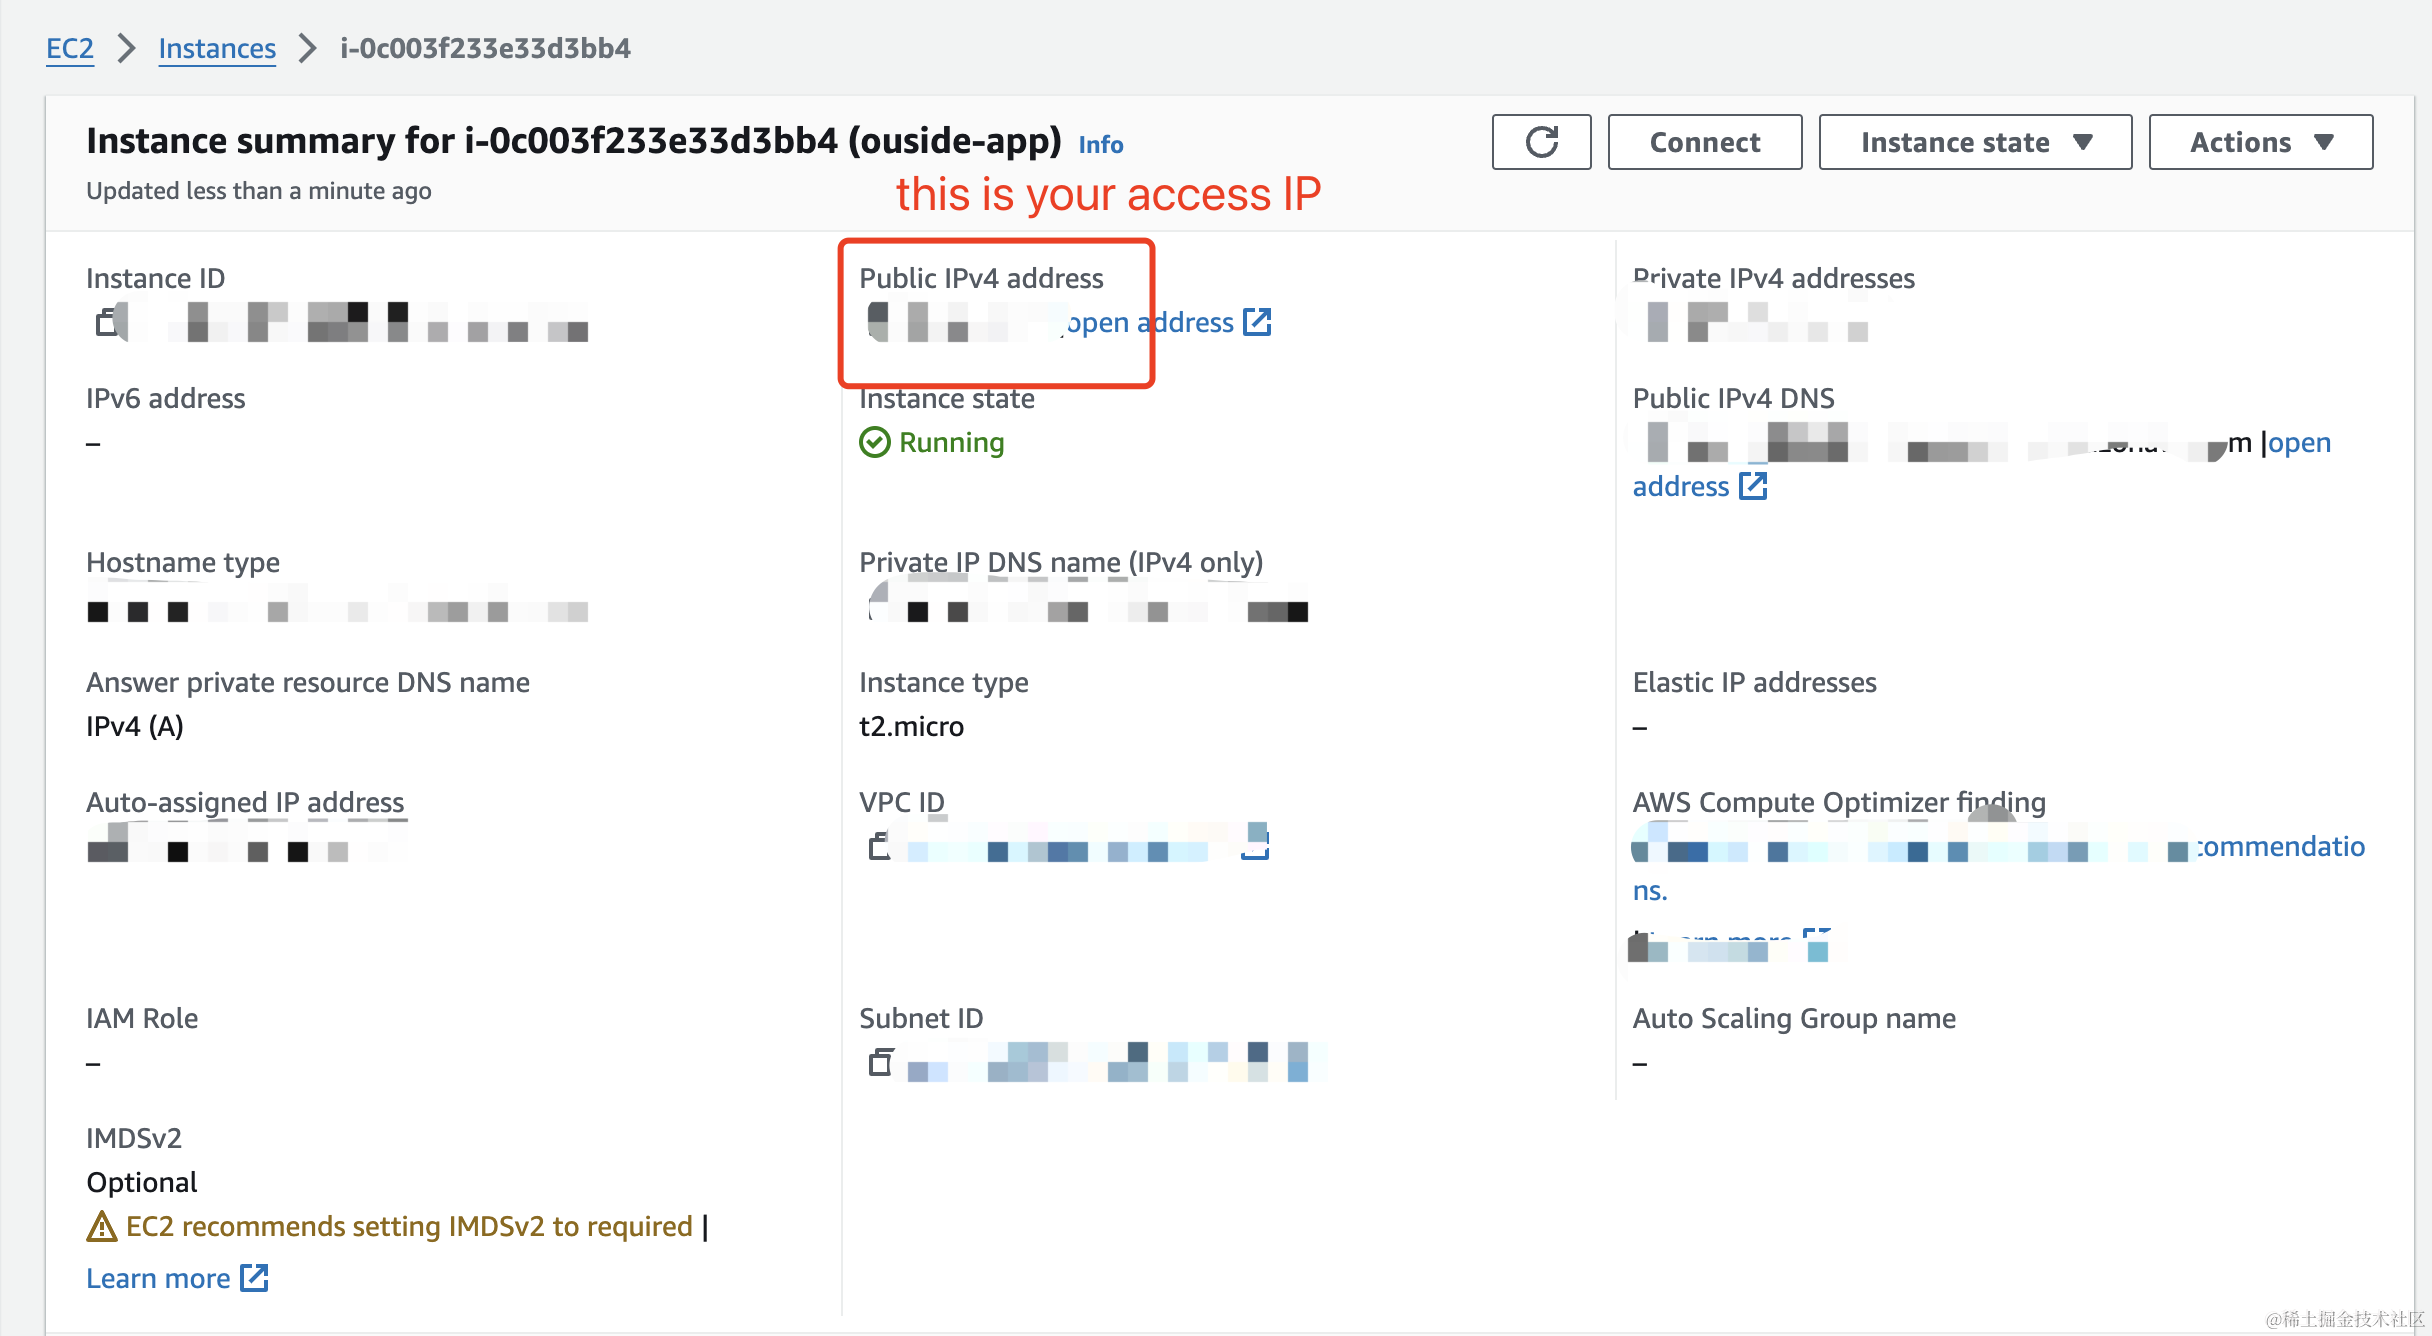Click the refresh icon button
This screenshot has height=1336, width=2432.
pyautogui.click(x=1541, y=142)
